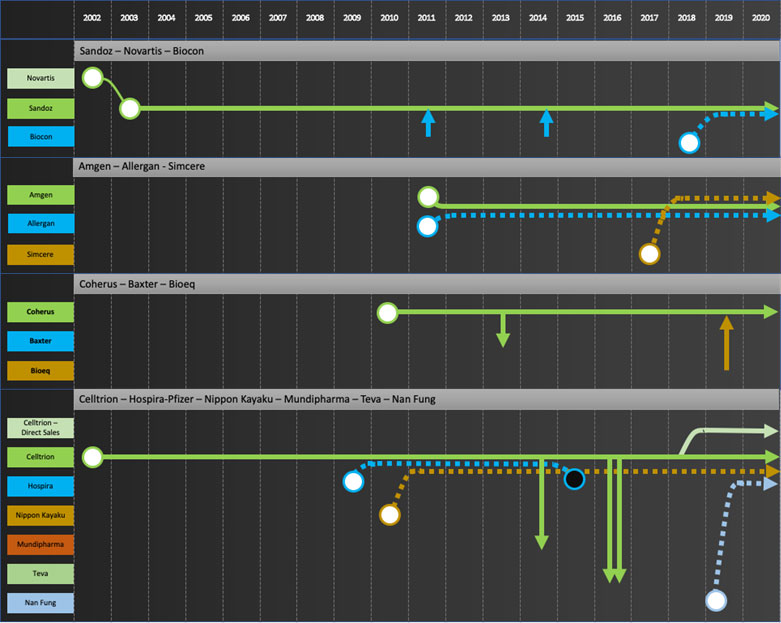Select the Mundipharma orange label

(x=41, y=544)
